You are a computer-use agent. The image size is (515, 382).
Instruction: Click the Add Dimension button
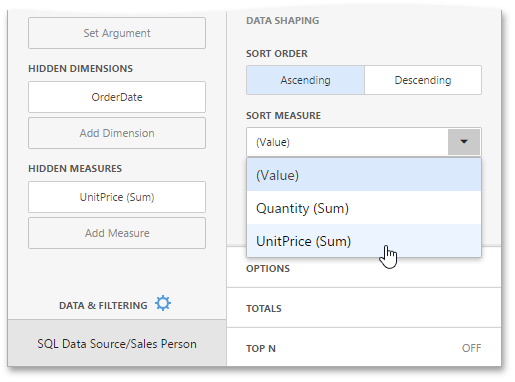pos(117,133)
